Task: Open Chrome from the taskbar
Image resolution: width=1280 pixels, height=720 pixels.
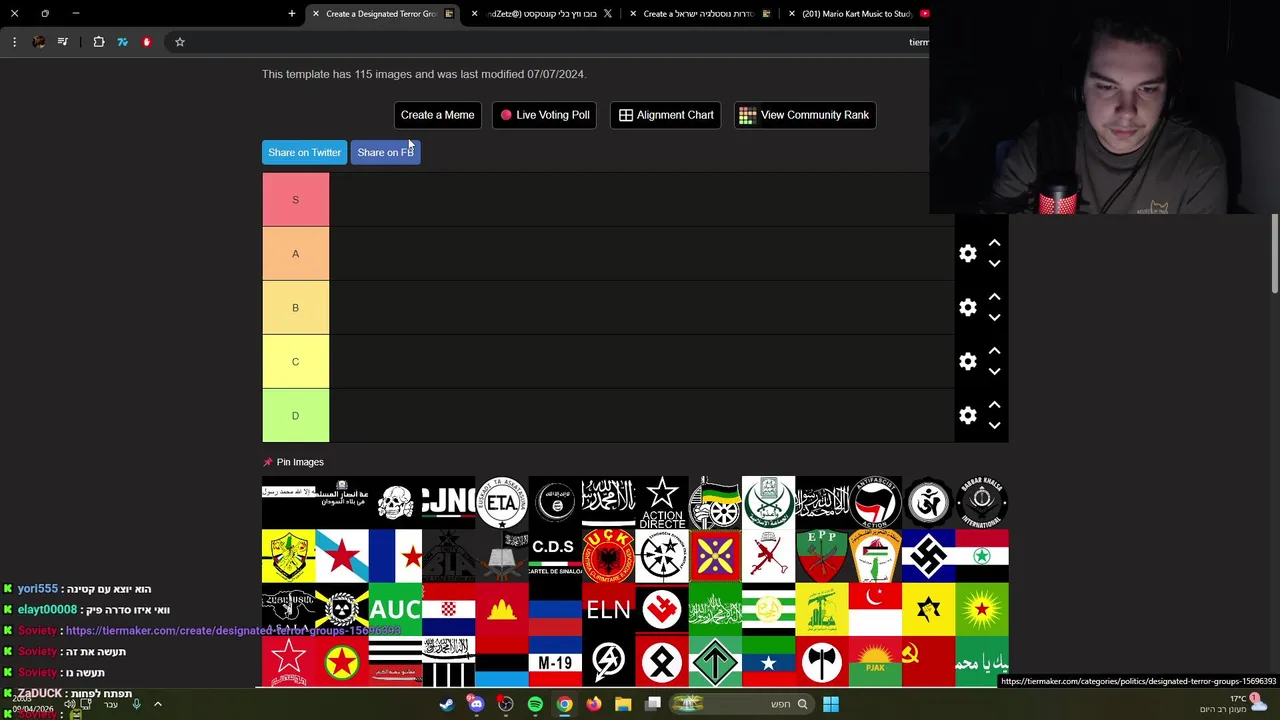Action: point(565,704)
